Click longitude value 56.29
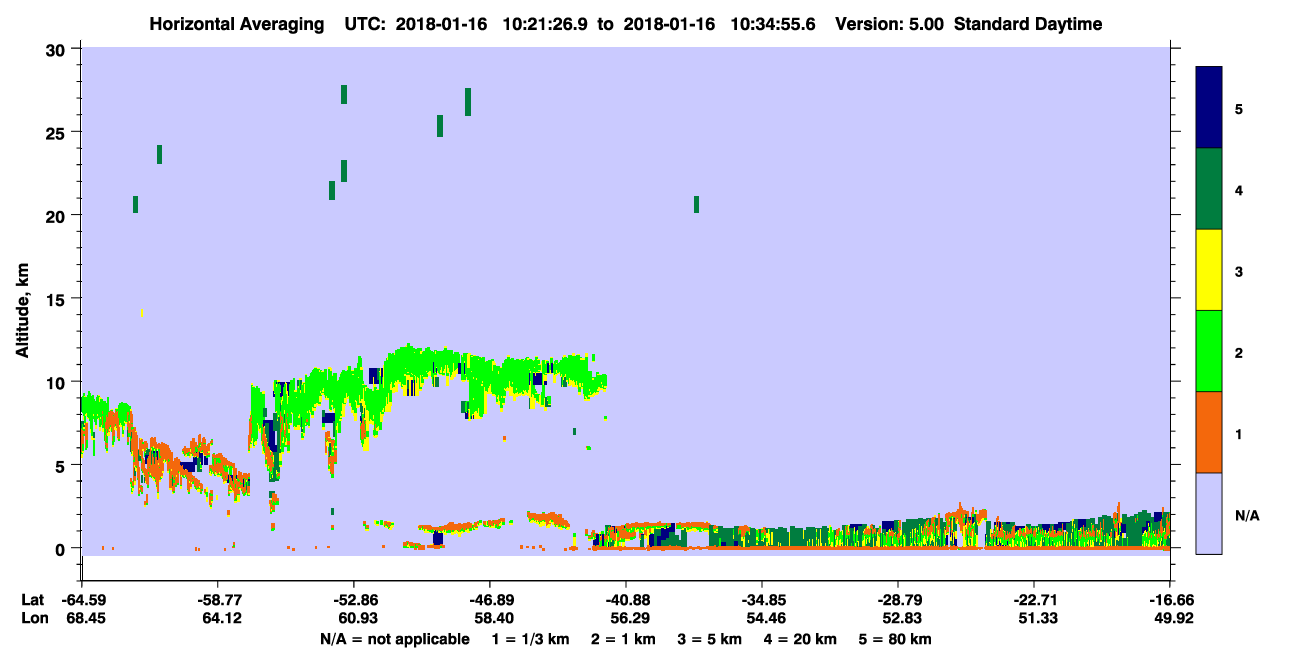The width and height of the screenshot is (1300, 667). tap(629, 619)
